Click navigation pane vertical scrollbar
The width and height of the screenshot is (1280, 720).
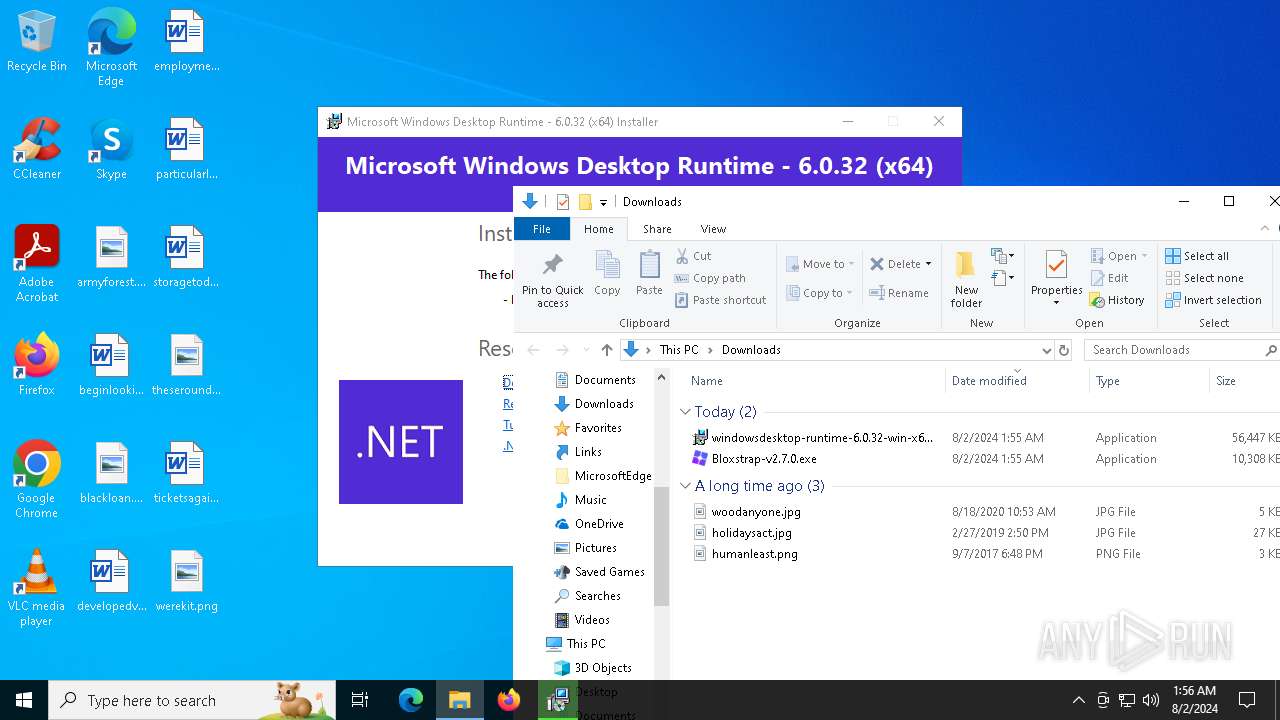(661, 545)
